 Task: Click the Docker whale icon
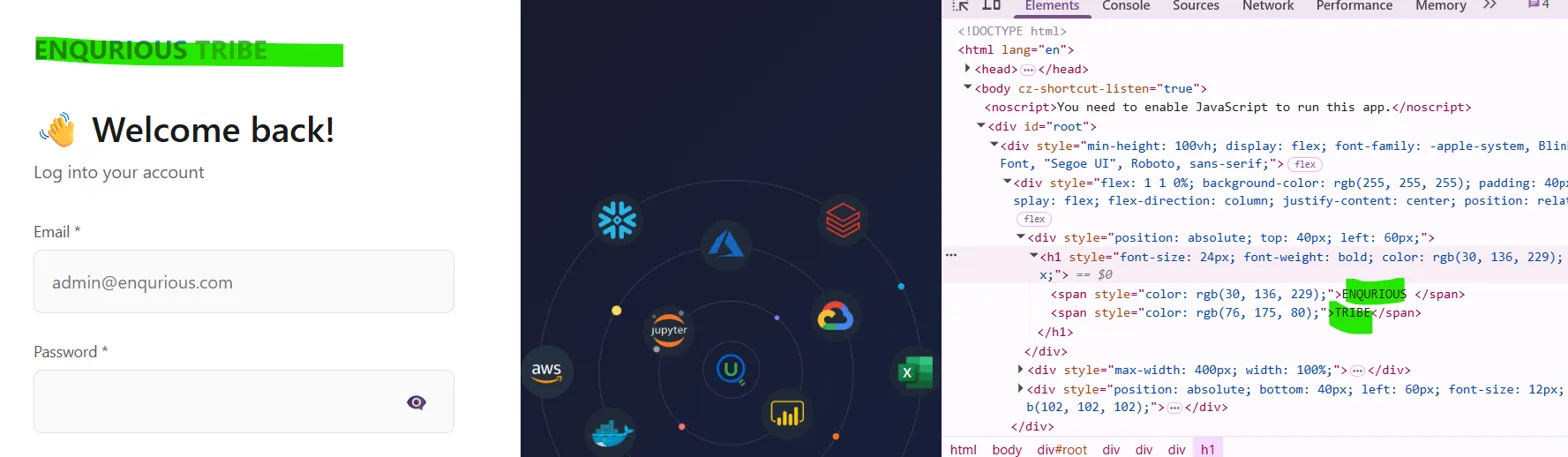tap(609, 434)
